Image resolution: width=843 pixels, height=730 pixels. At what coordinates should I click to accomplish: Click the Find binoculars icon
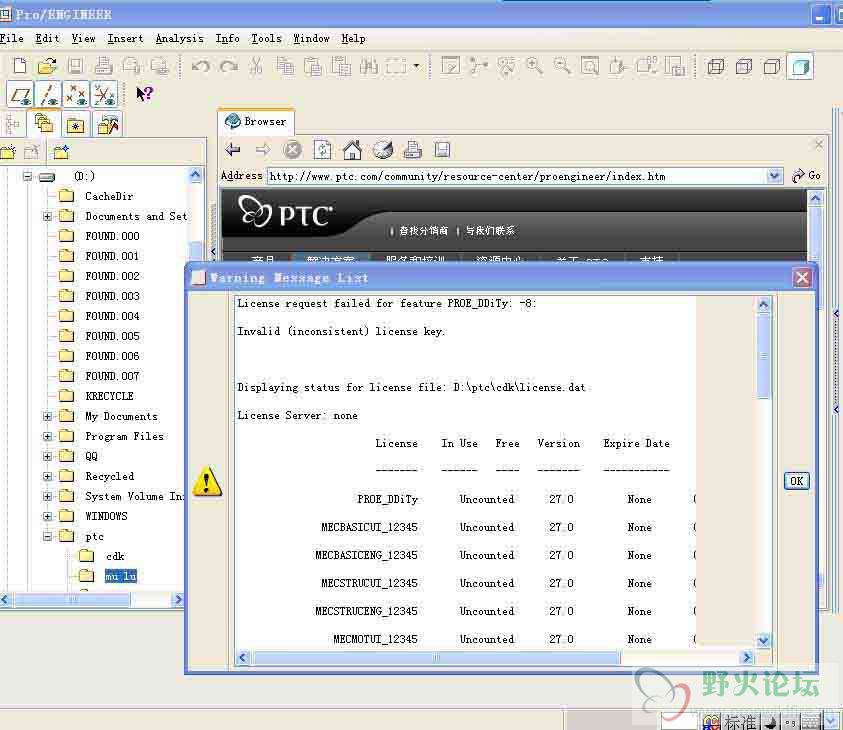click(369, 66)
